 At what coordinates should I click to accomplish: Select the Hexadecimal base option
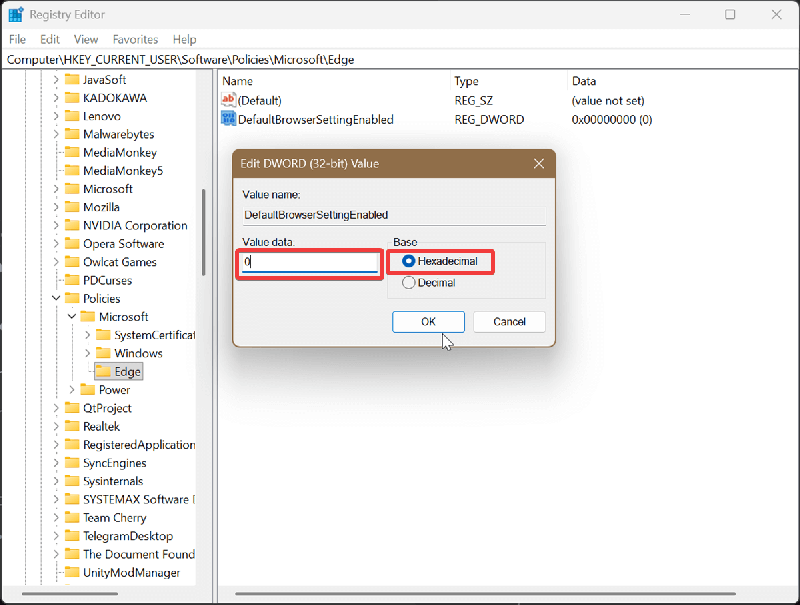click(408, 261)
